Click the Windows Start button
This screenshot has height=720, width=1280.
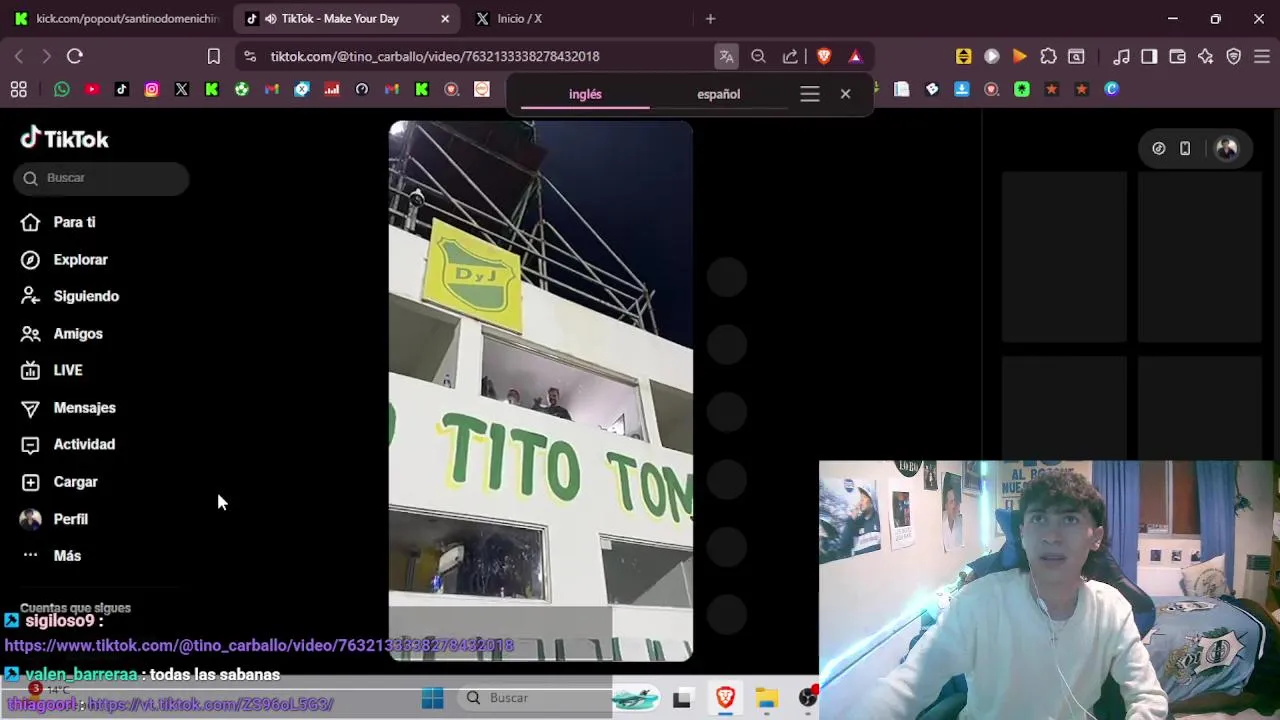[x=432, y=697]
